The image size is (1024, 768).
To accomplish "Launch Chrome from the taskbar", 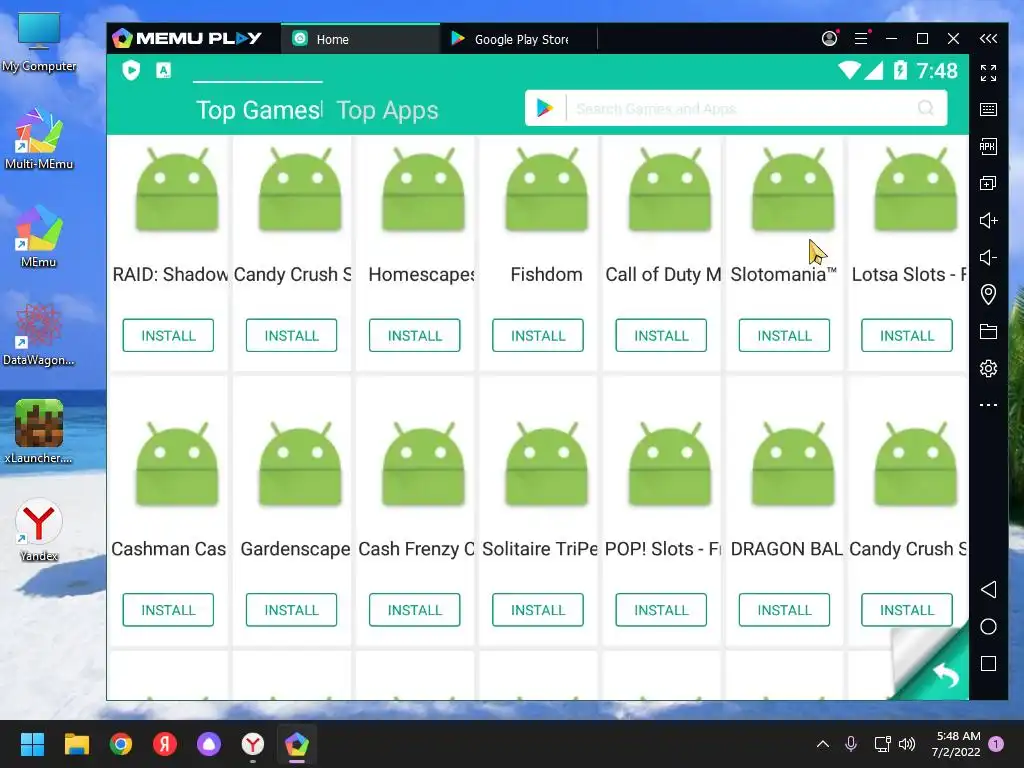I will point(121,744).
